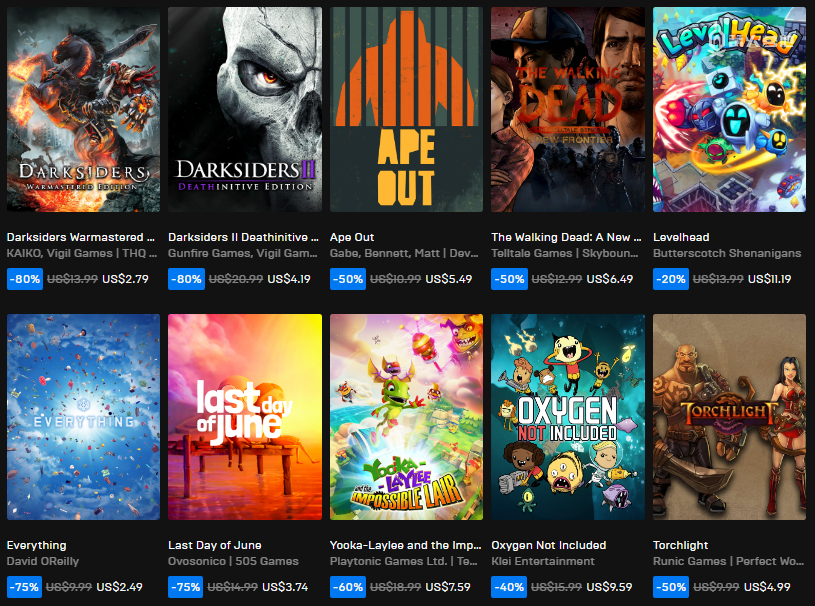Select the Levelhead cover art

pos(729,109)
